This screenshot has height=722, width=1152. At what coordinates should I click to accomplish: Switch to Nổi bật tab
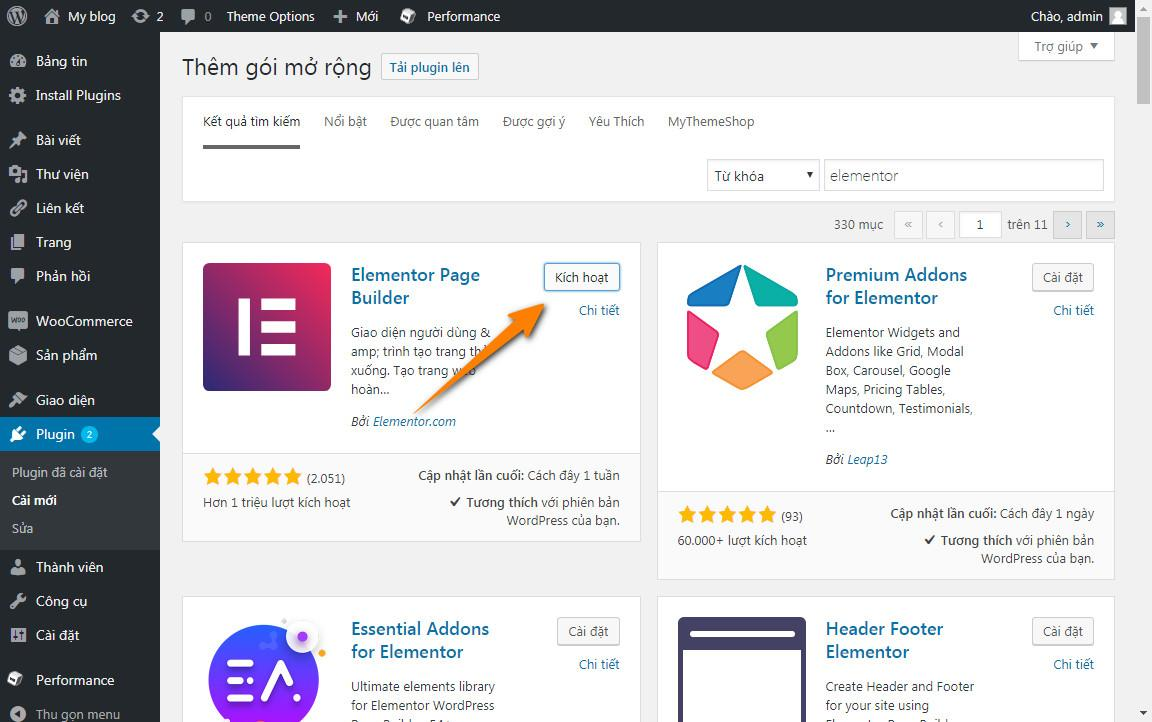click(x=345, y=122)
